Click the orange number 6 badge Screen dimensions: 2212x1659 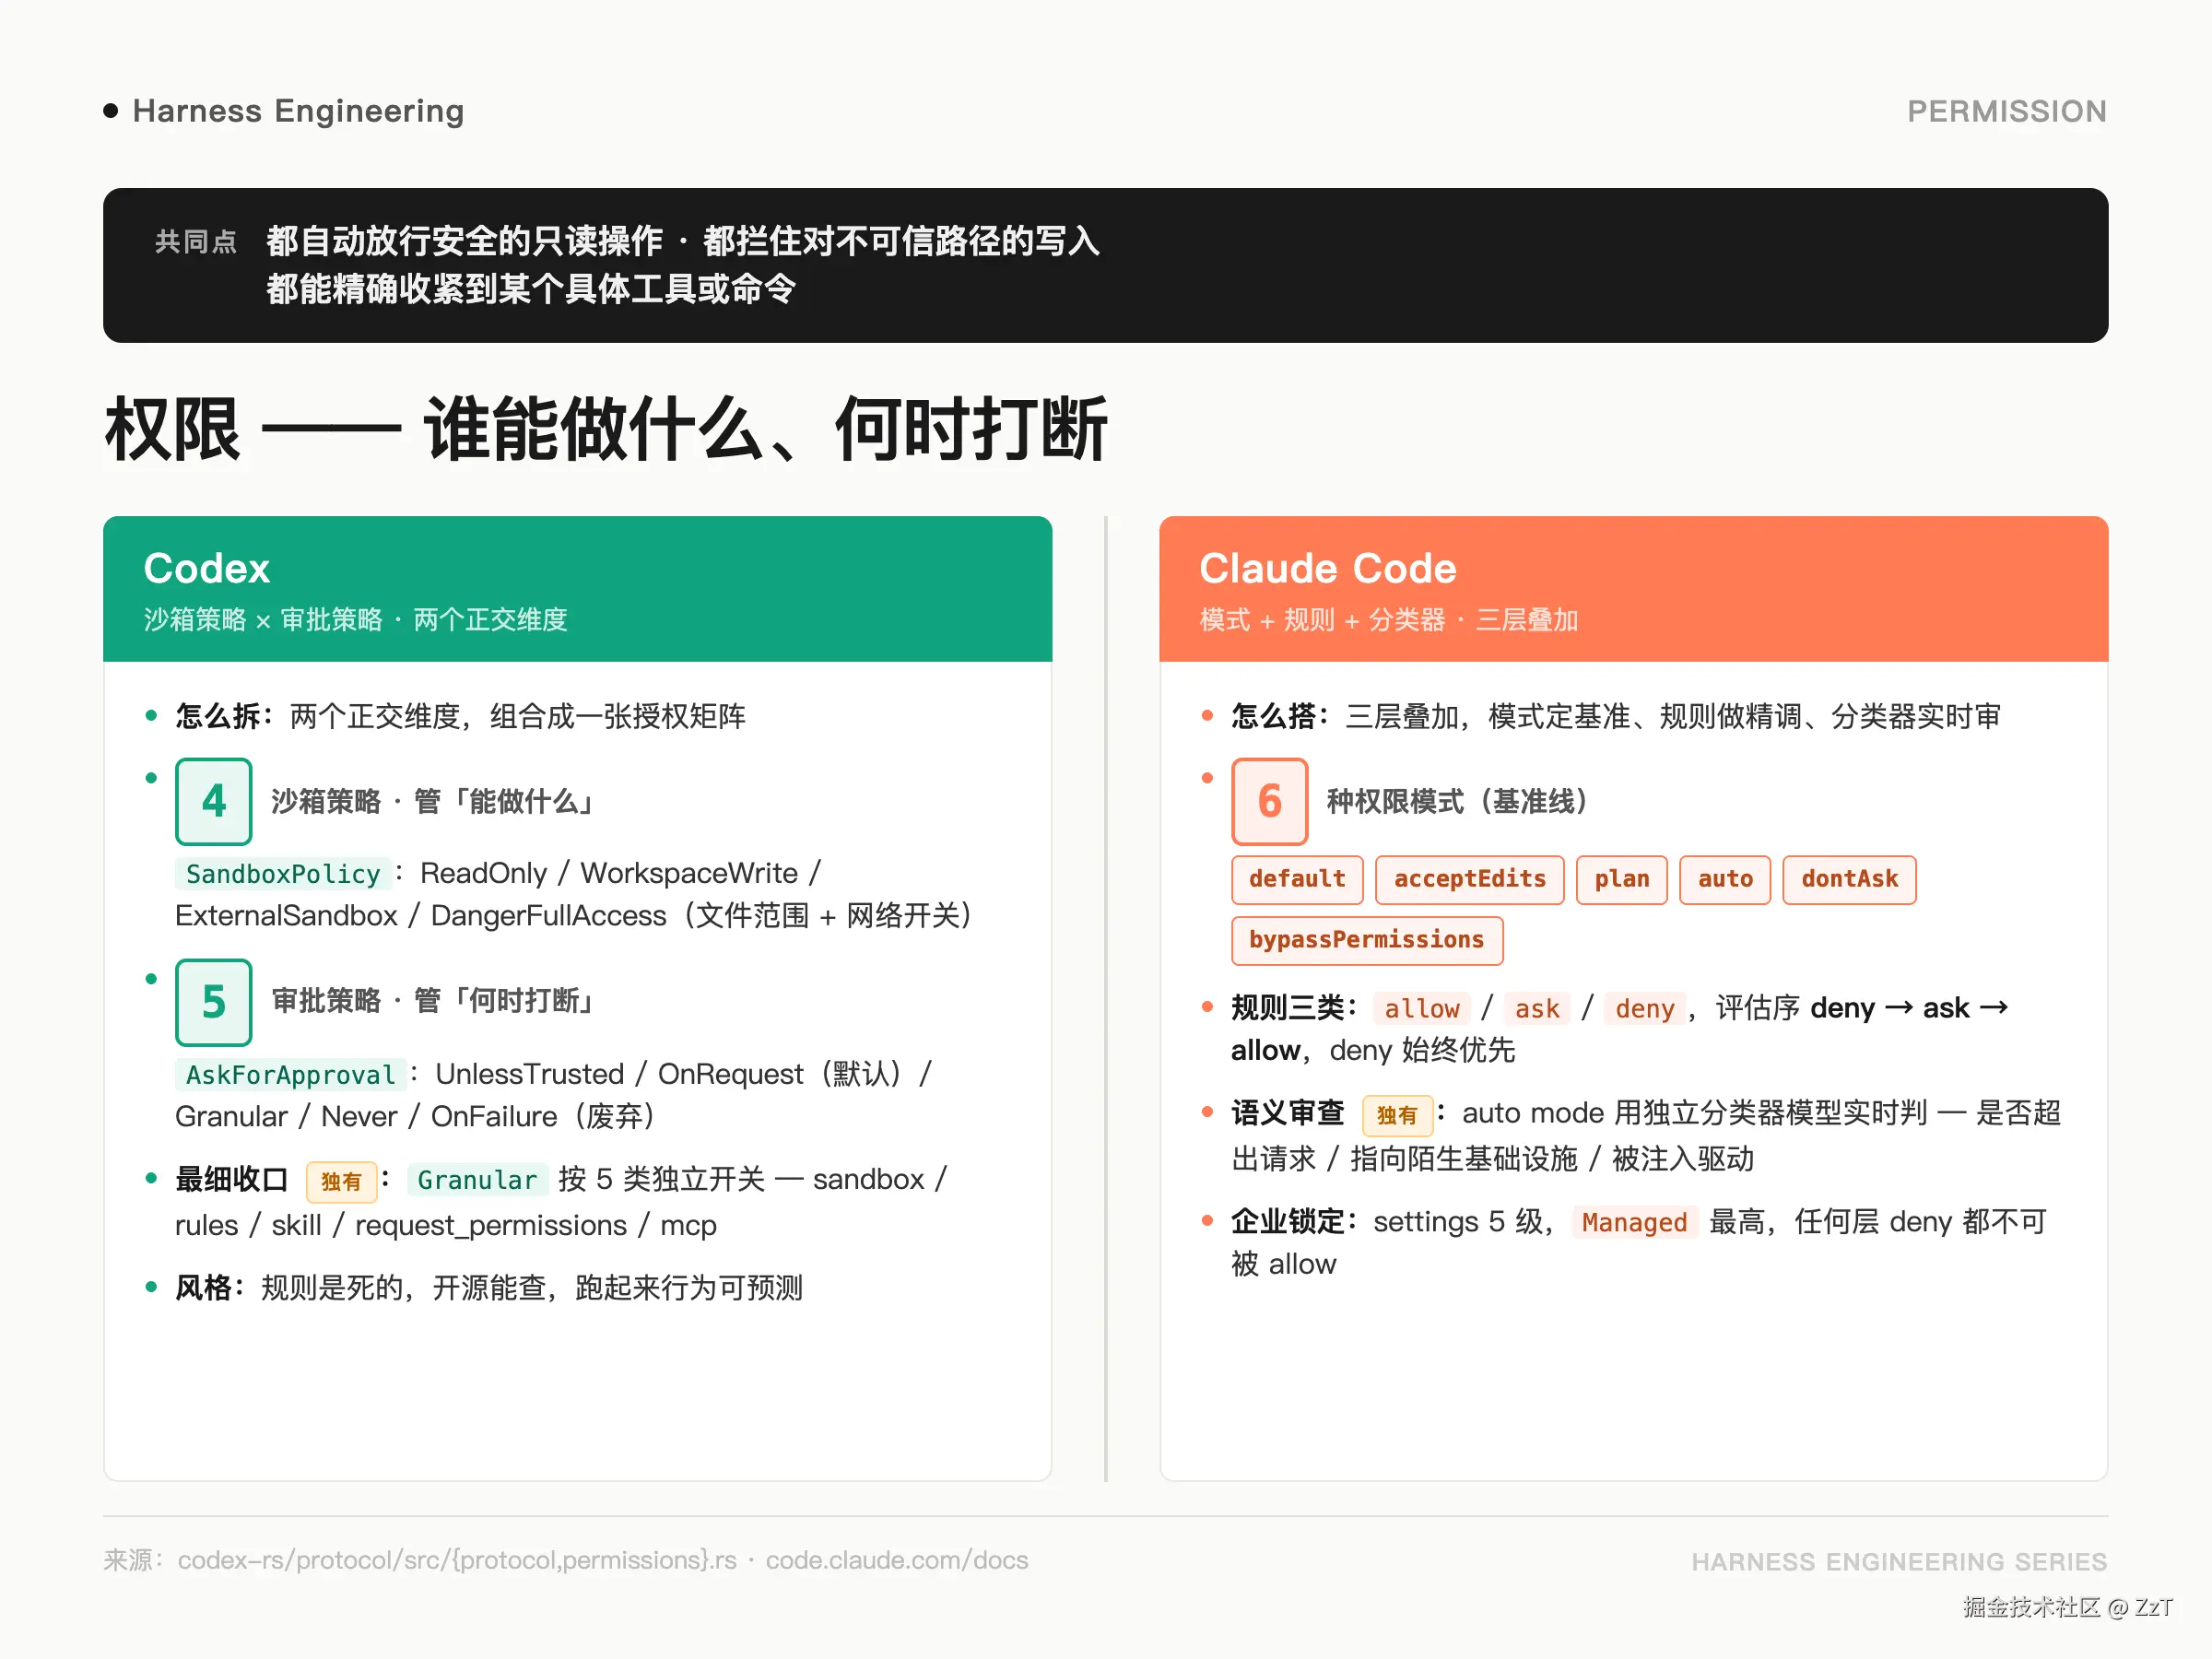click(x=1269, y=801)
